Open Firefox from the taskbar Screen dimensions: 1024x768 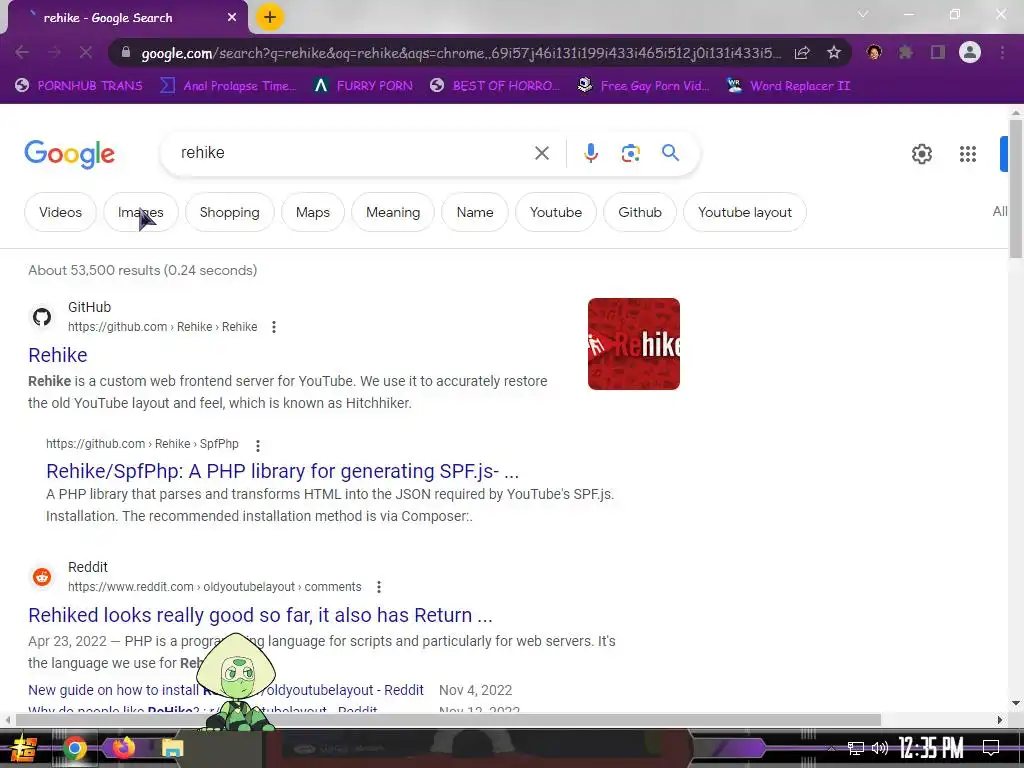click(x=123, y=748)
